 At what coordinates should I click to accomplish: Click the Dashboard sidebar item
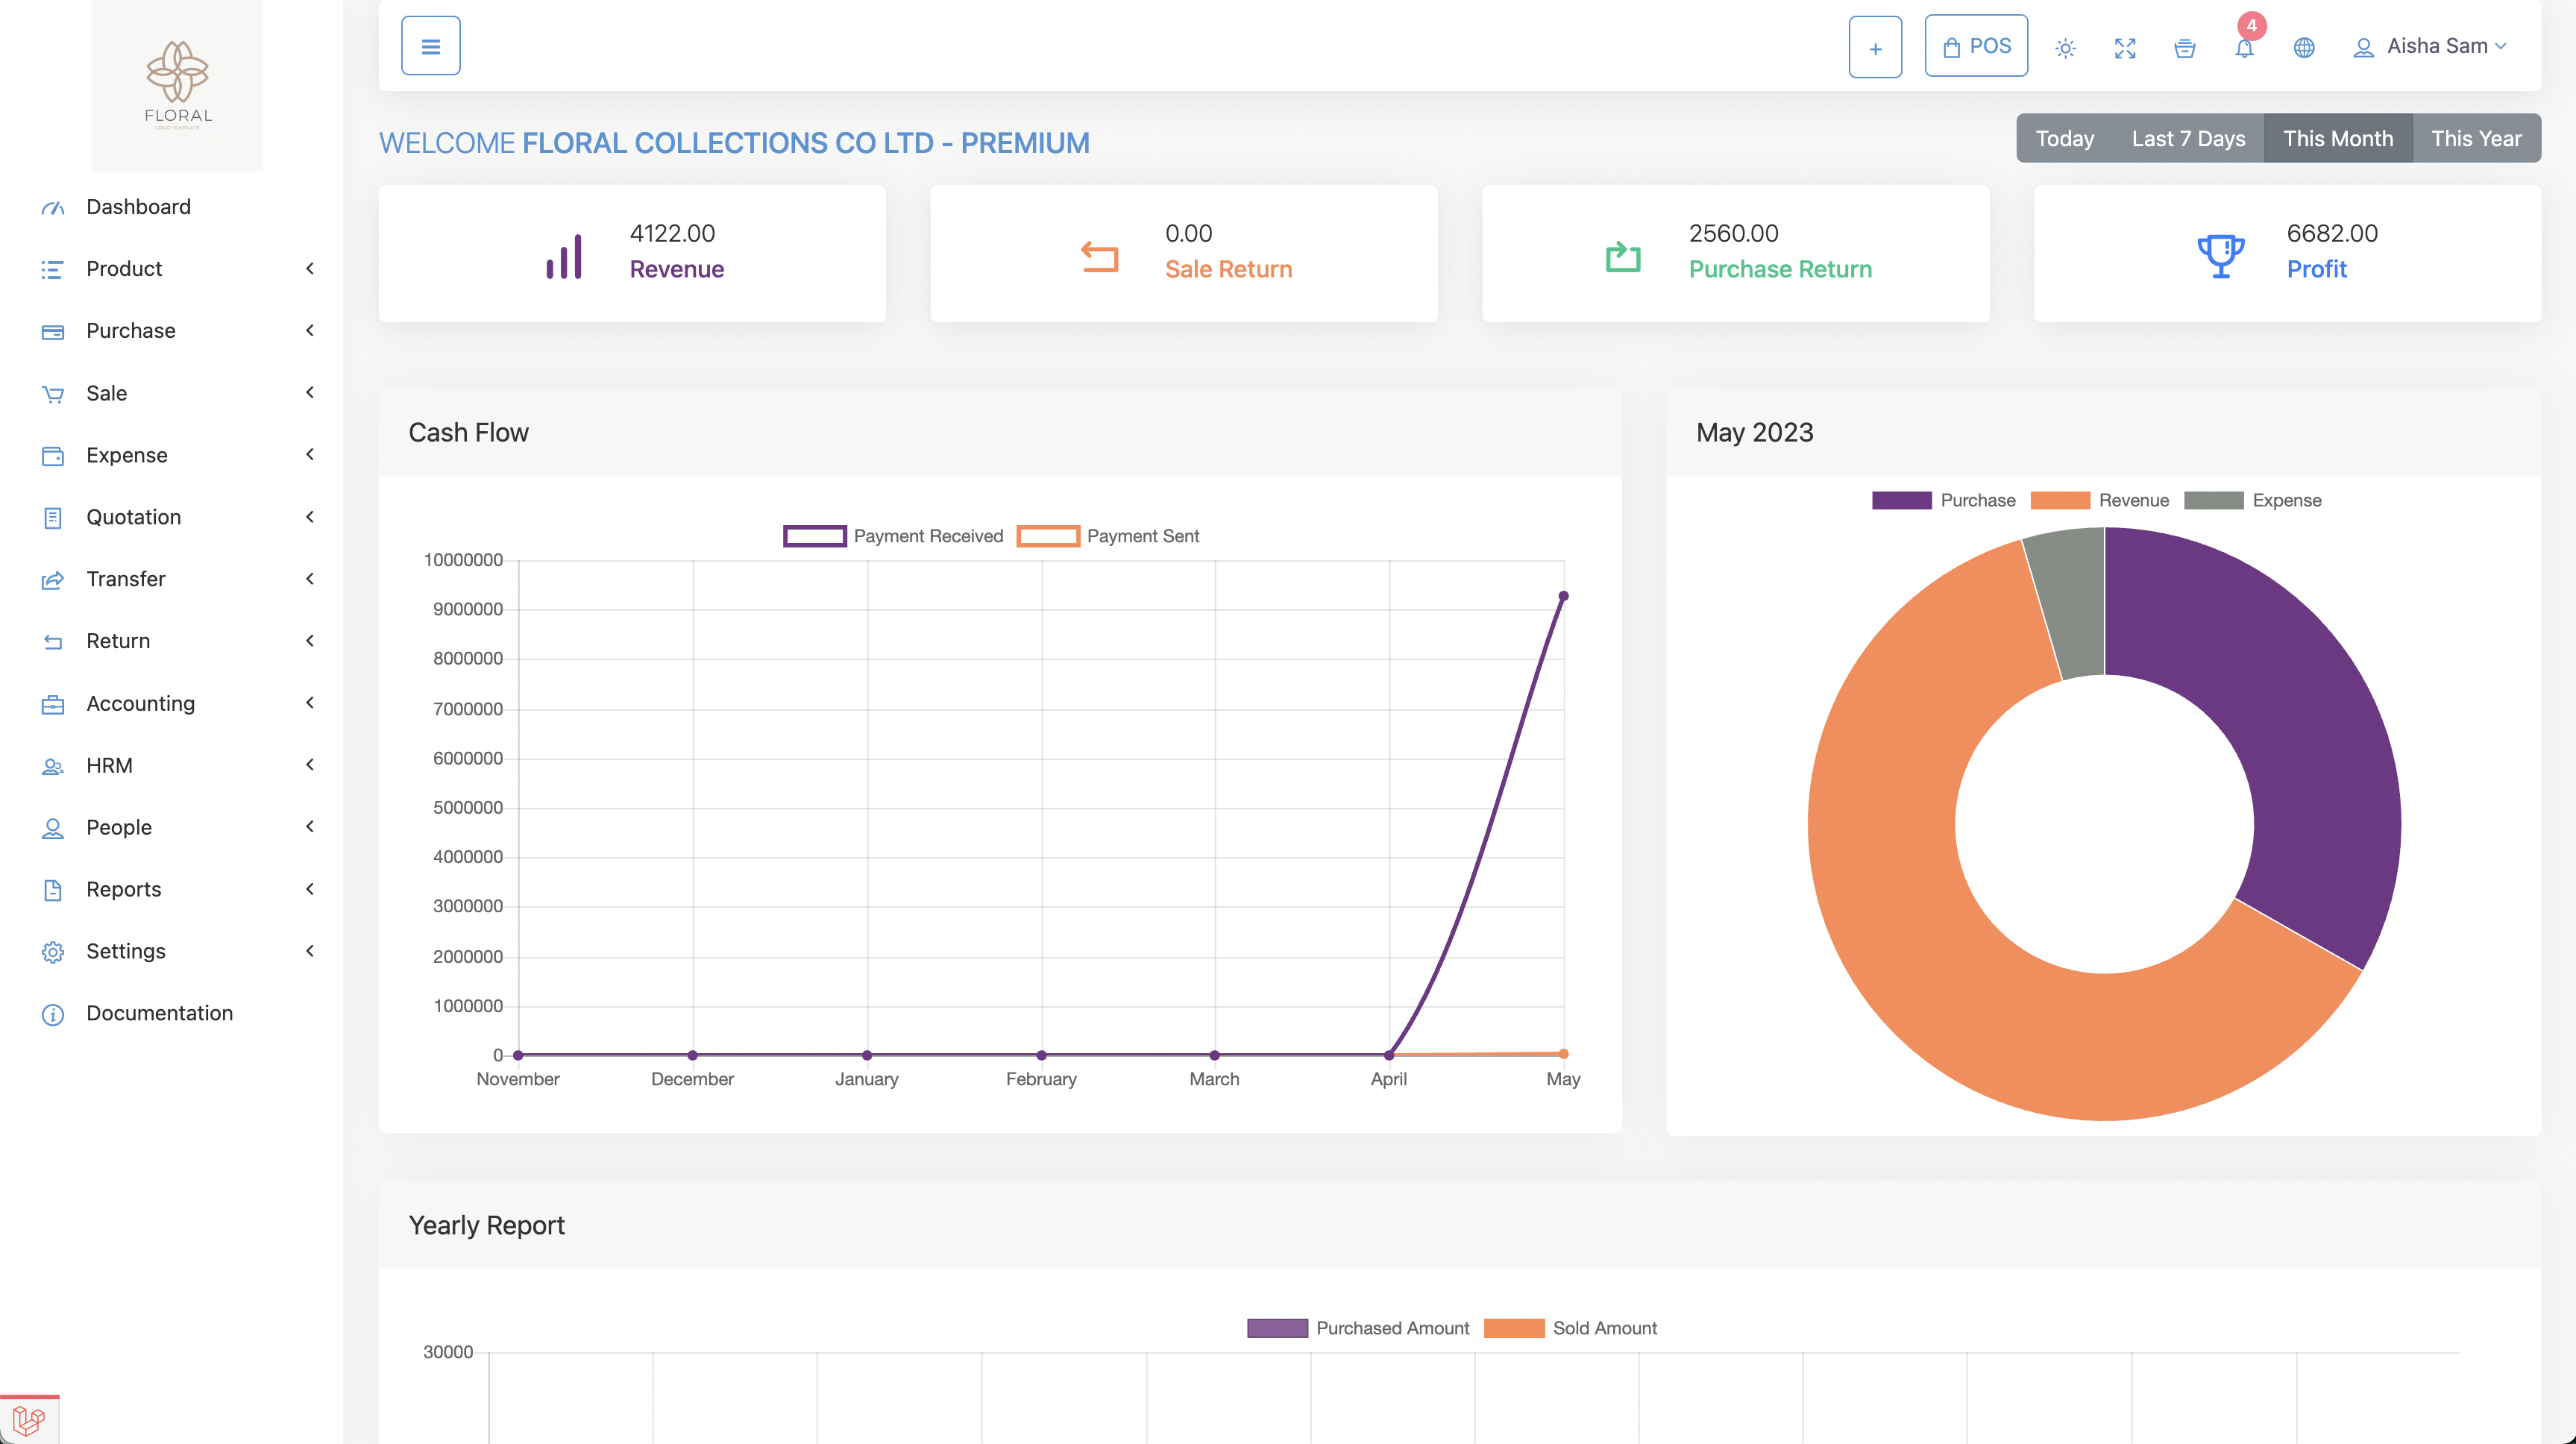(x=138, y=206)
